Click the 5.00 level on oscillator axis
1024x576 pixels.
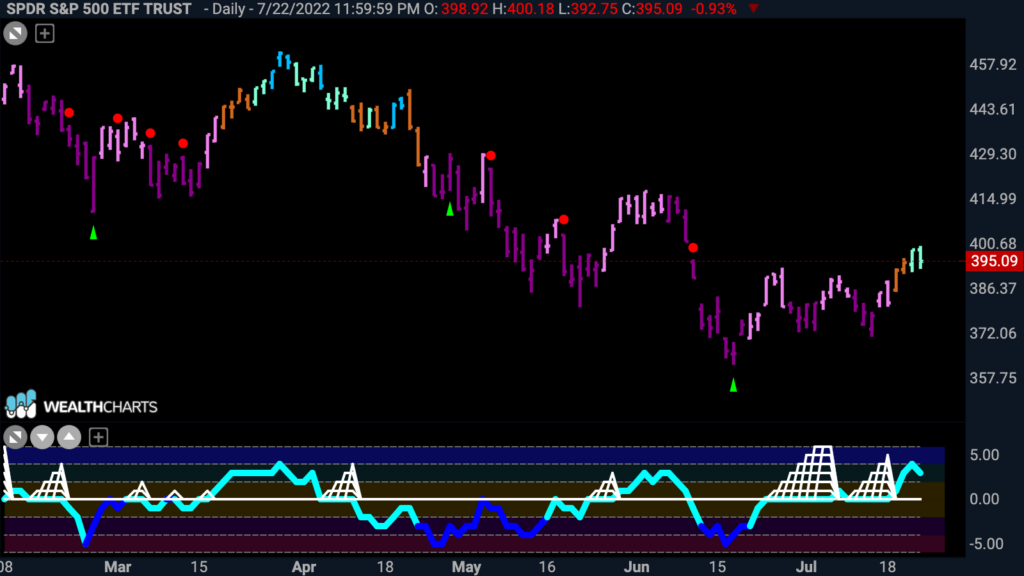tap(984, 455)
